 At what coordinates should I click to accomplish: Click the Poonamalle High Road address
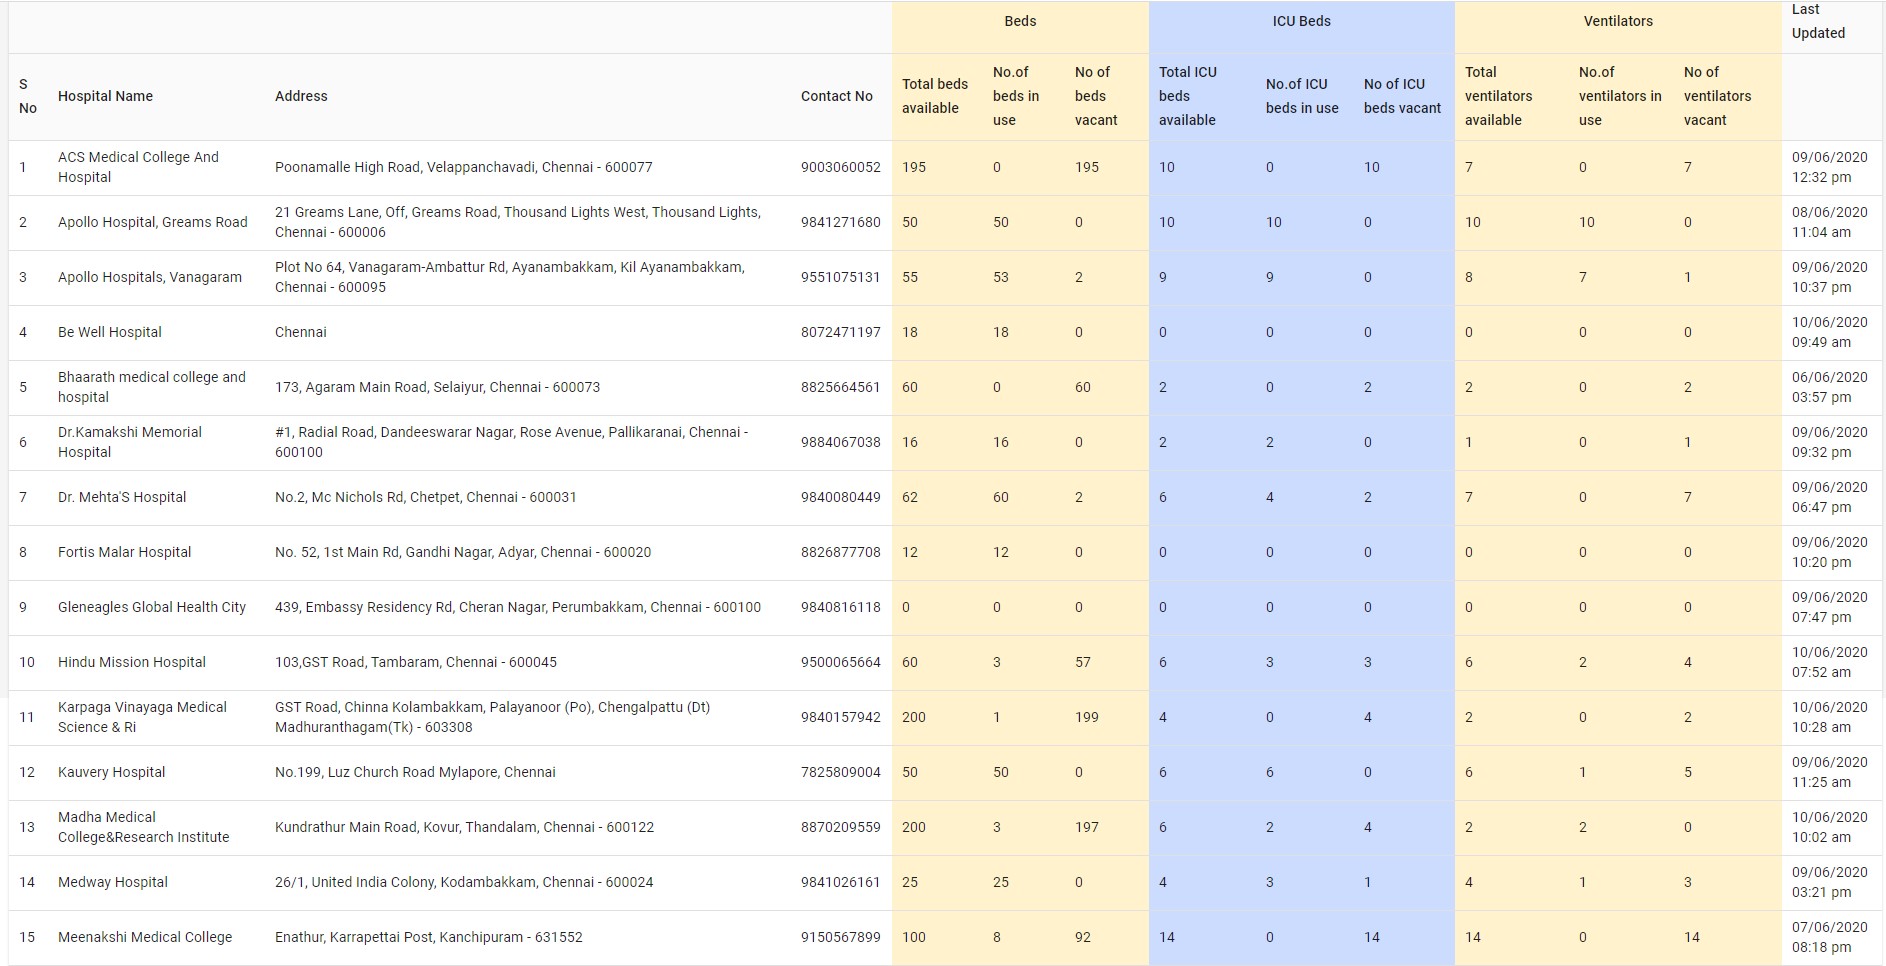[x=464, y=167]
